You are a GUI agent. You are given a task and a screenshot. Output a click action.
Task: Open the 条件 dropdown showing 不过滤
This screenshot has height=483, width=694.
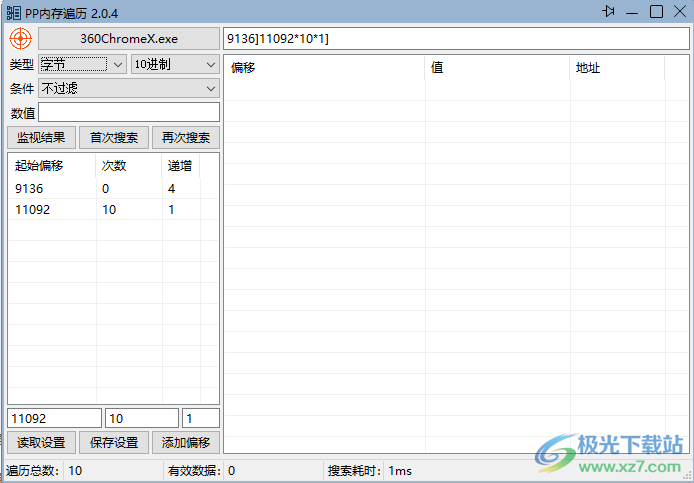click(x=128, y=88)
